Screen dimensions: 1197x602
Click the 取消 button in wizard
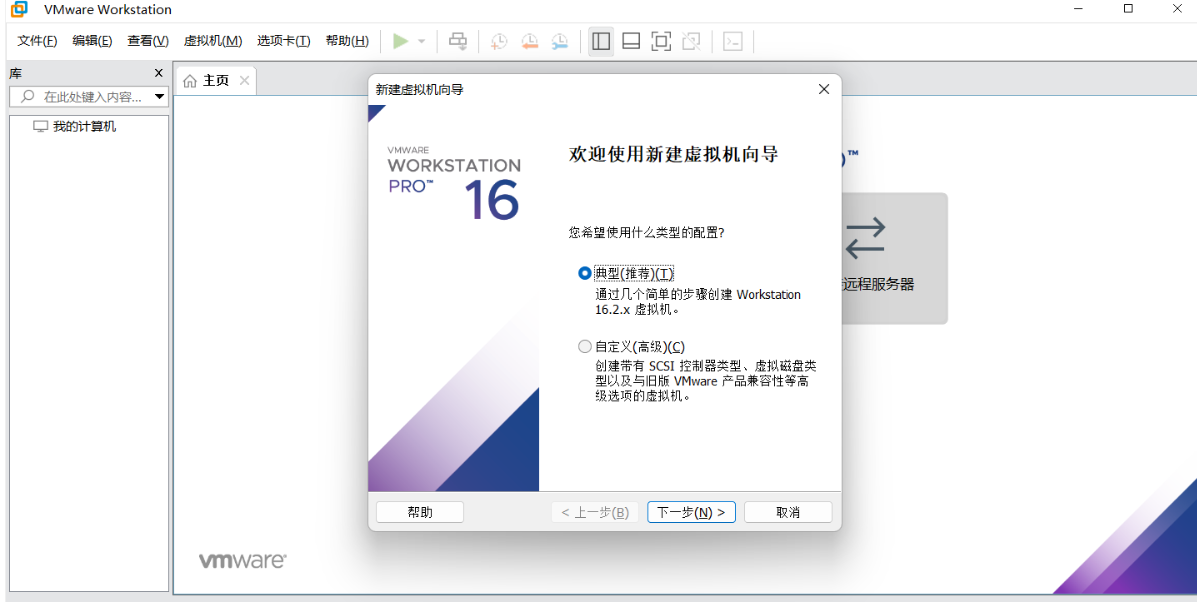coord(788,512)
